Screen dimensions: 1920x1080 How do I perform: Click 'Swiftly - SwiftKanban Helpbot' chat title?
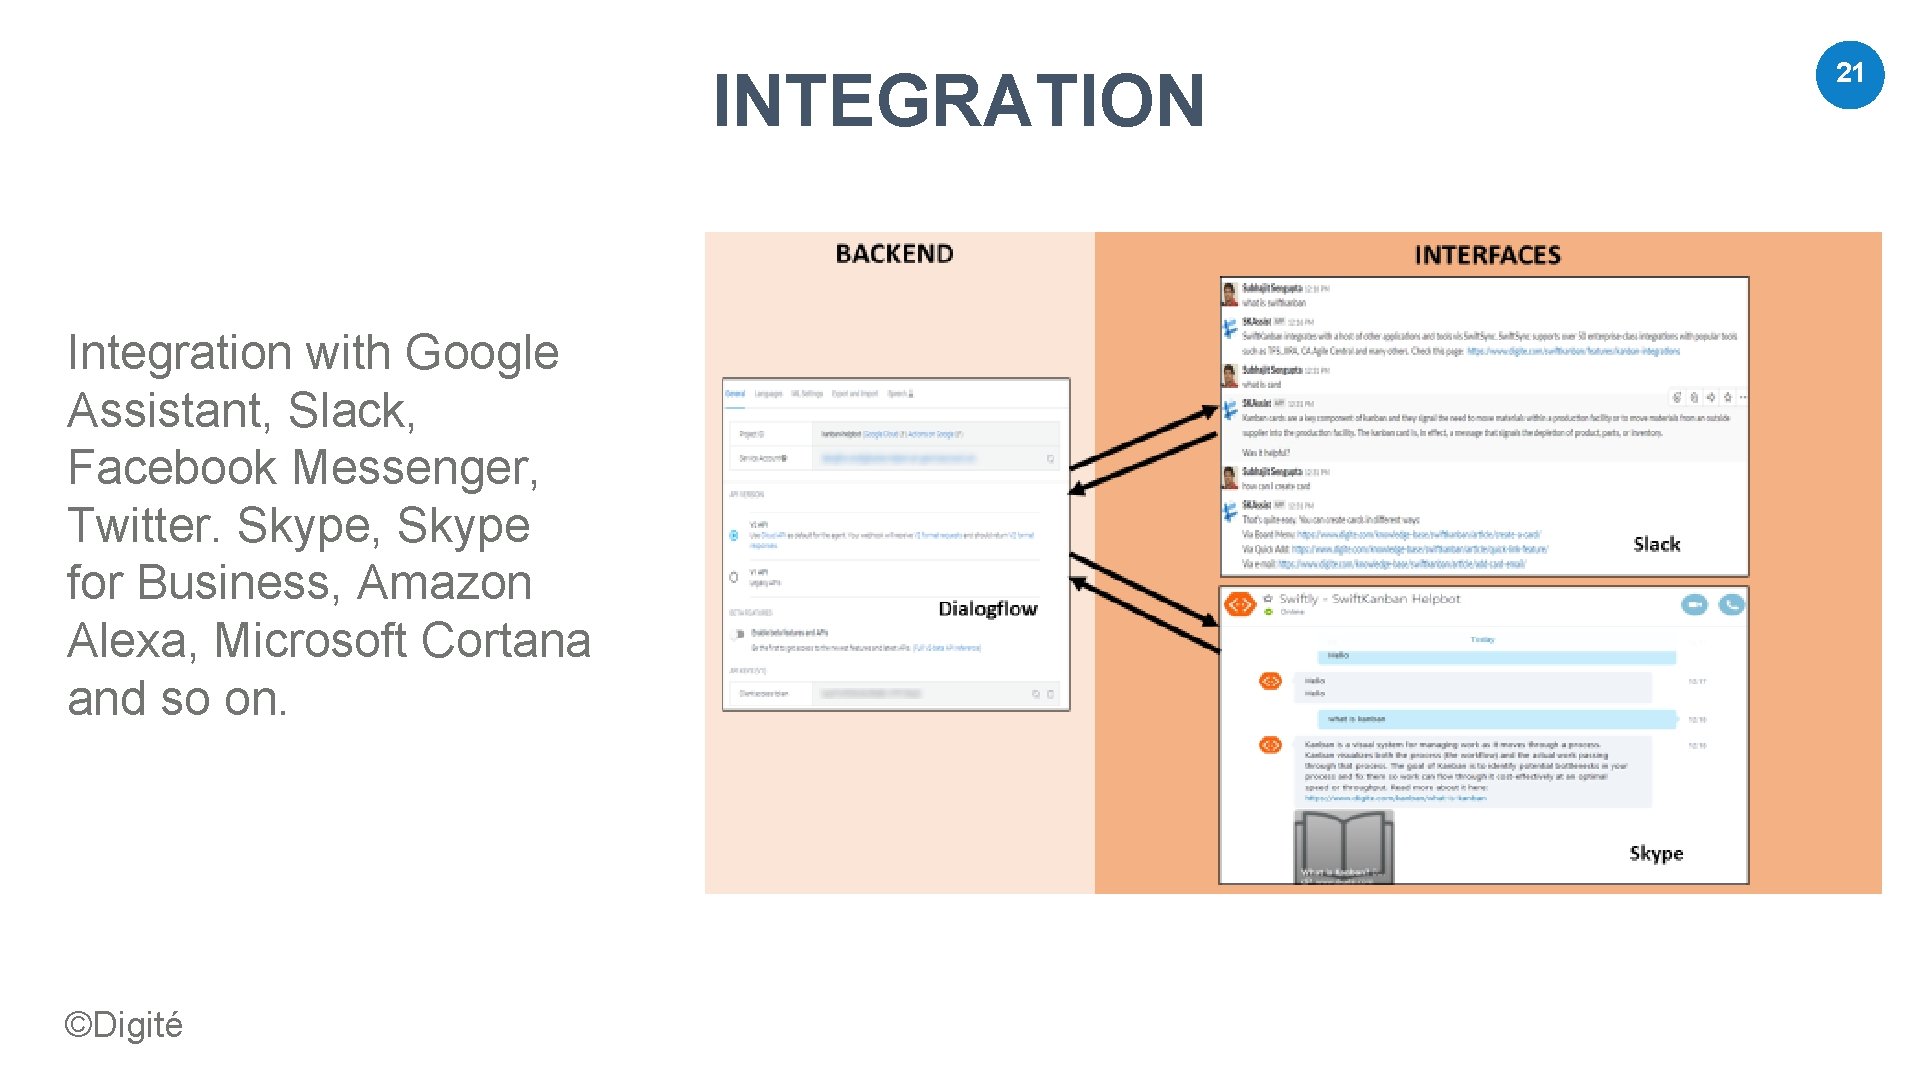point(1370,599)
